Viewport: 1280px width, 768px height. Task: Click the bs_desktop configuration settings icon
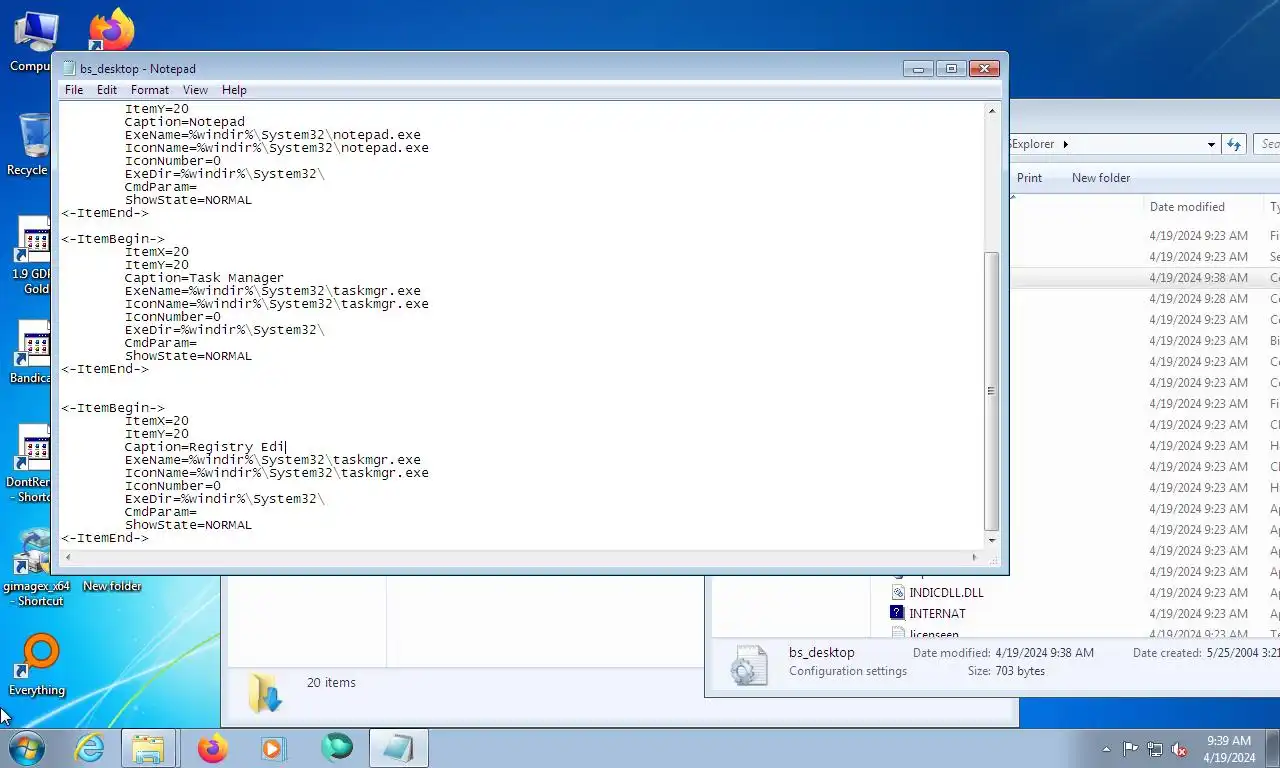tap(748, 664)
